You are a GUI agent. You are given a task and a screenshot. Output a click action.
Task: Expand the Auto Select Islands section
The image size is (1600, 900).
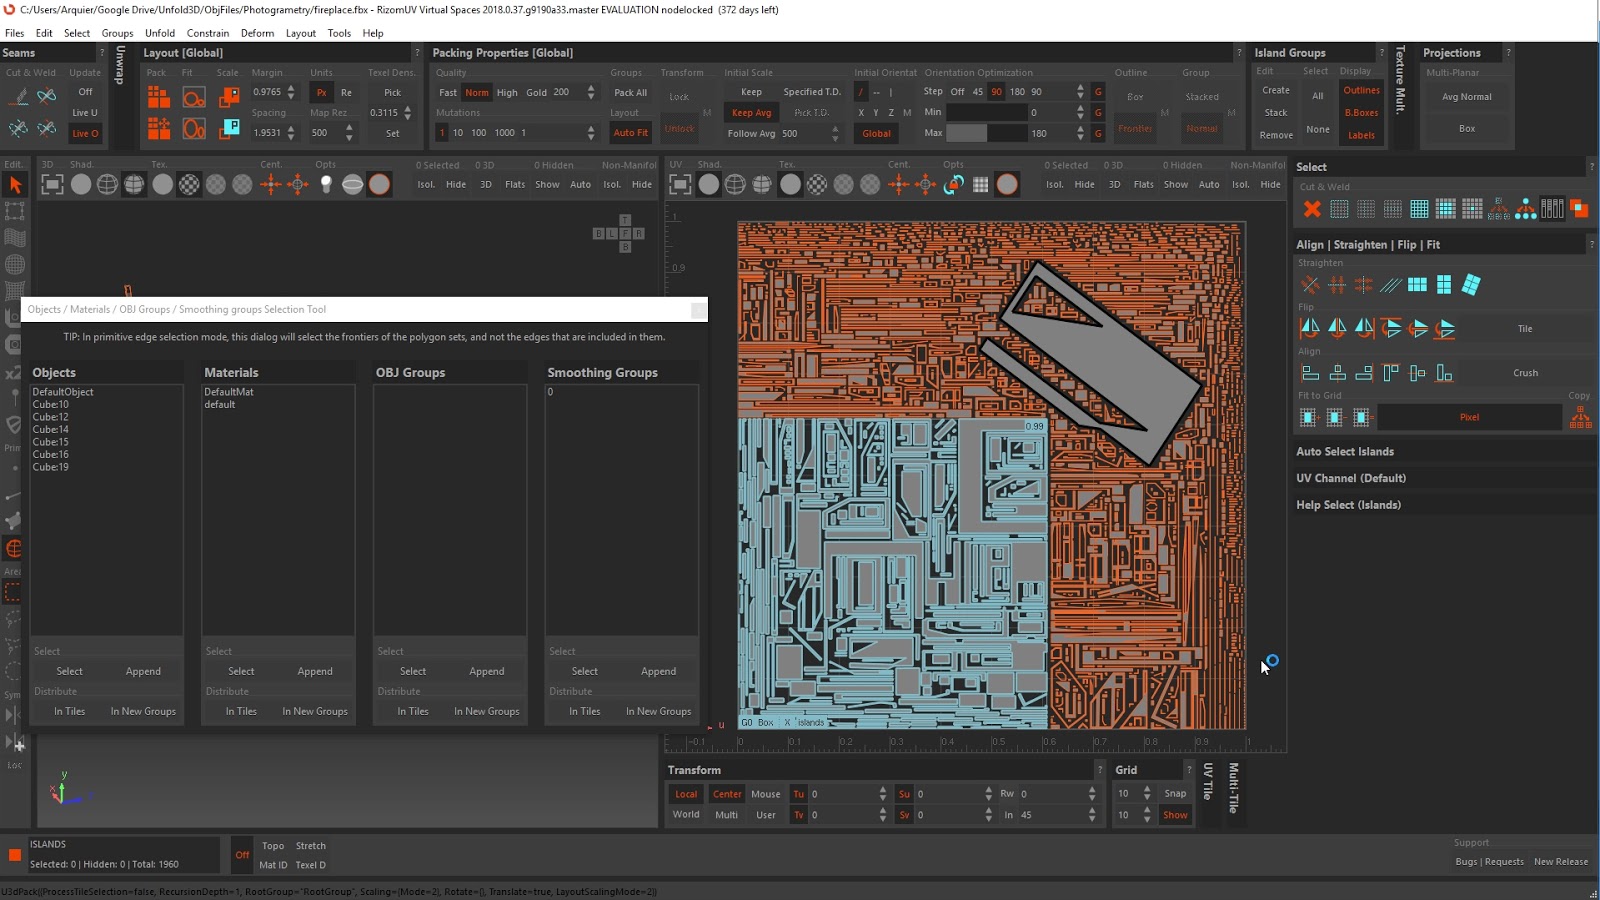(x=1344, y=452)
